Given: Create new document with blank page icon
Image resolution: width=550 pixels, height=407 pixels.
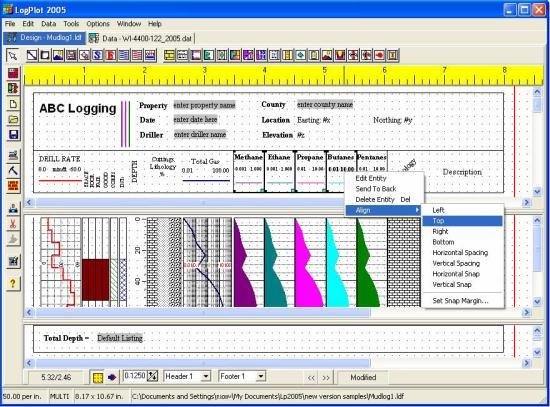Looking at the screenshot, I should click(x=13, y=104).
